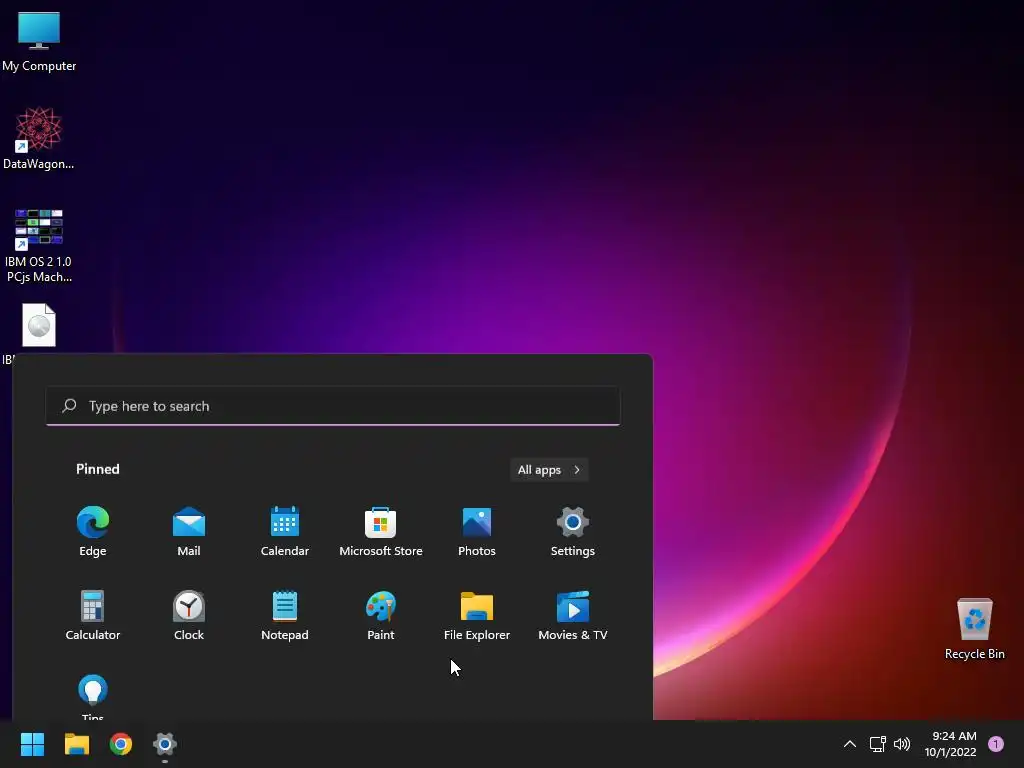Launch Google Chrome from the taskbar
The height and width of the screenshot is (768, 1024).
point(121,744)
